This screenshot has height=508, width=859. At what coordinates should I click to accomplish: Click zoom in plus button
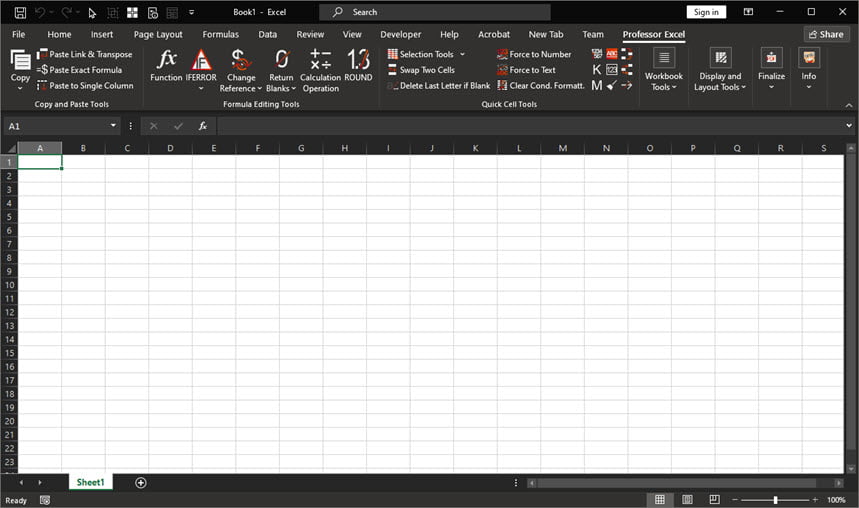pyautogui.click(x=815, y=500)
